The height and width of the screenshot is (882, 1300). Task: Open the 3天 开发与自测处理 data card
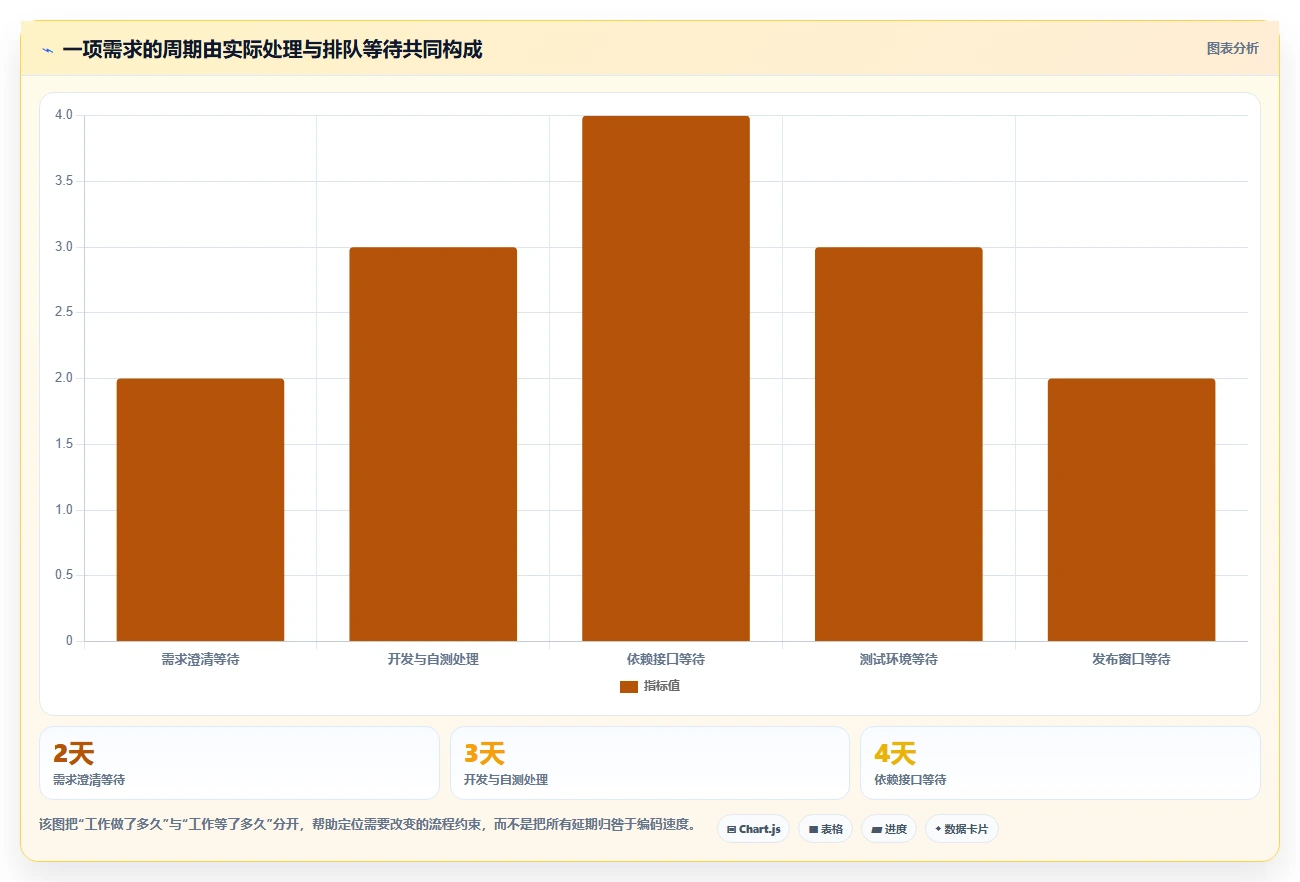[x=650, y=763]
